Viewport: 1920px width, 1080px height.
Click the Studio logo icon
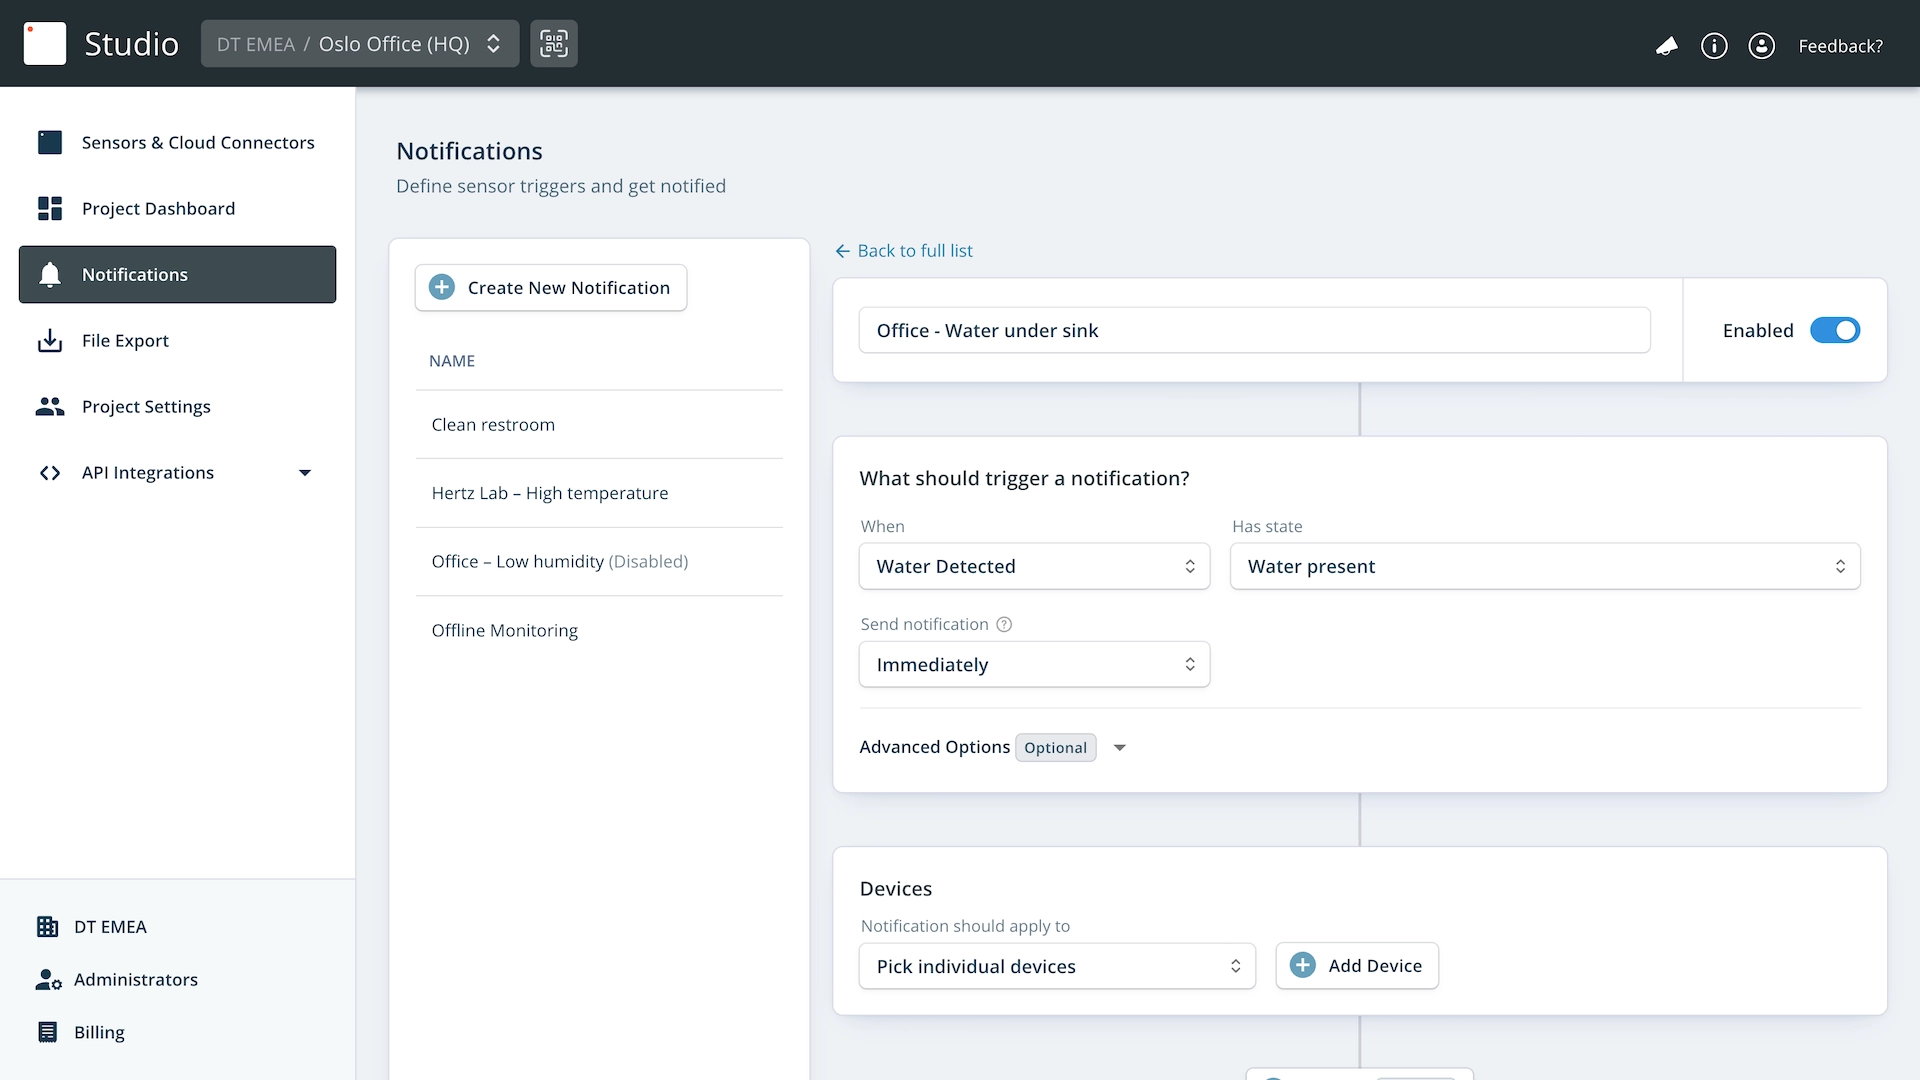coord(45,44)
